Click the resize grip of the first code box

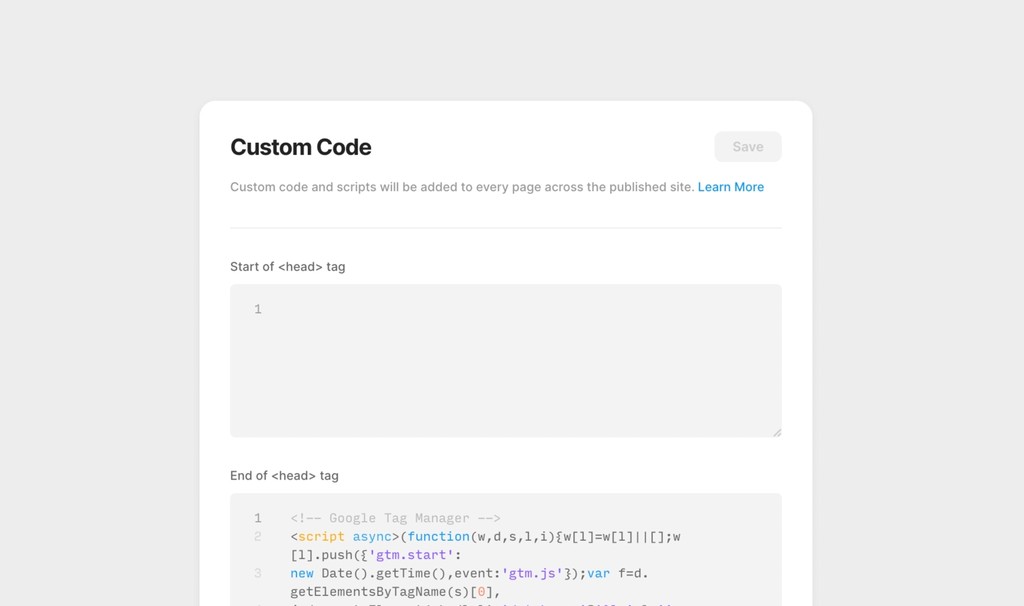[x=777, y=430]
